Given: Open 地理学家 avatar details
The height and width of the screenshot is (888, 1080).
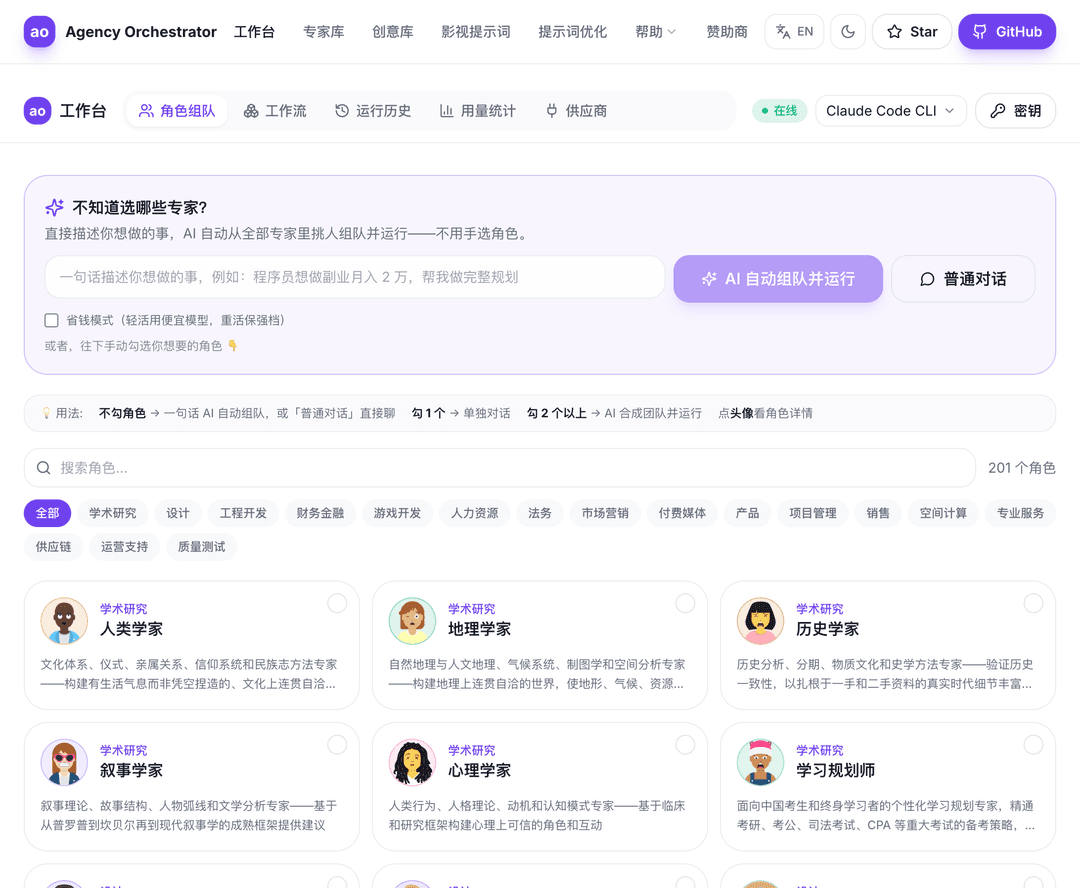Looking at the screenshot, I should [x=412, y=621].
